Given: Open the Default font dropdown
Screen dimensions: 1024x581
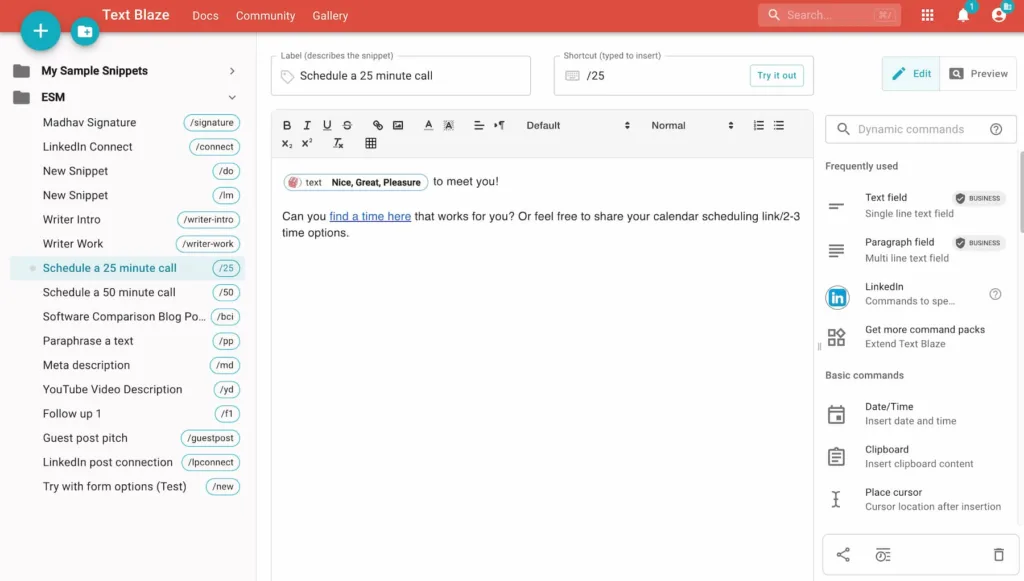Looking at the screenshot, I should pos(577,125).
